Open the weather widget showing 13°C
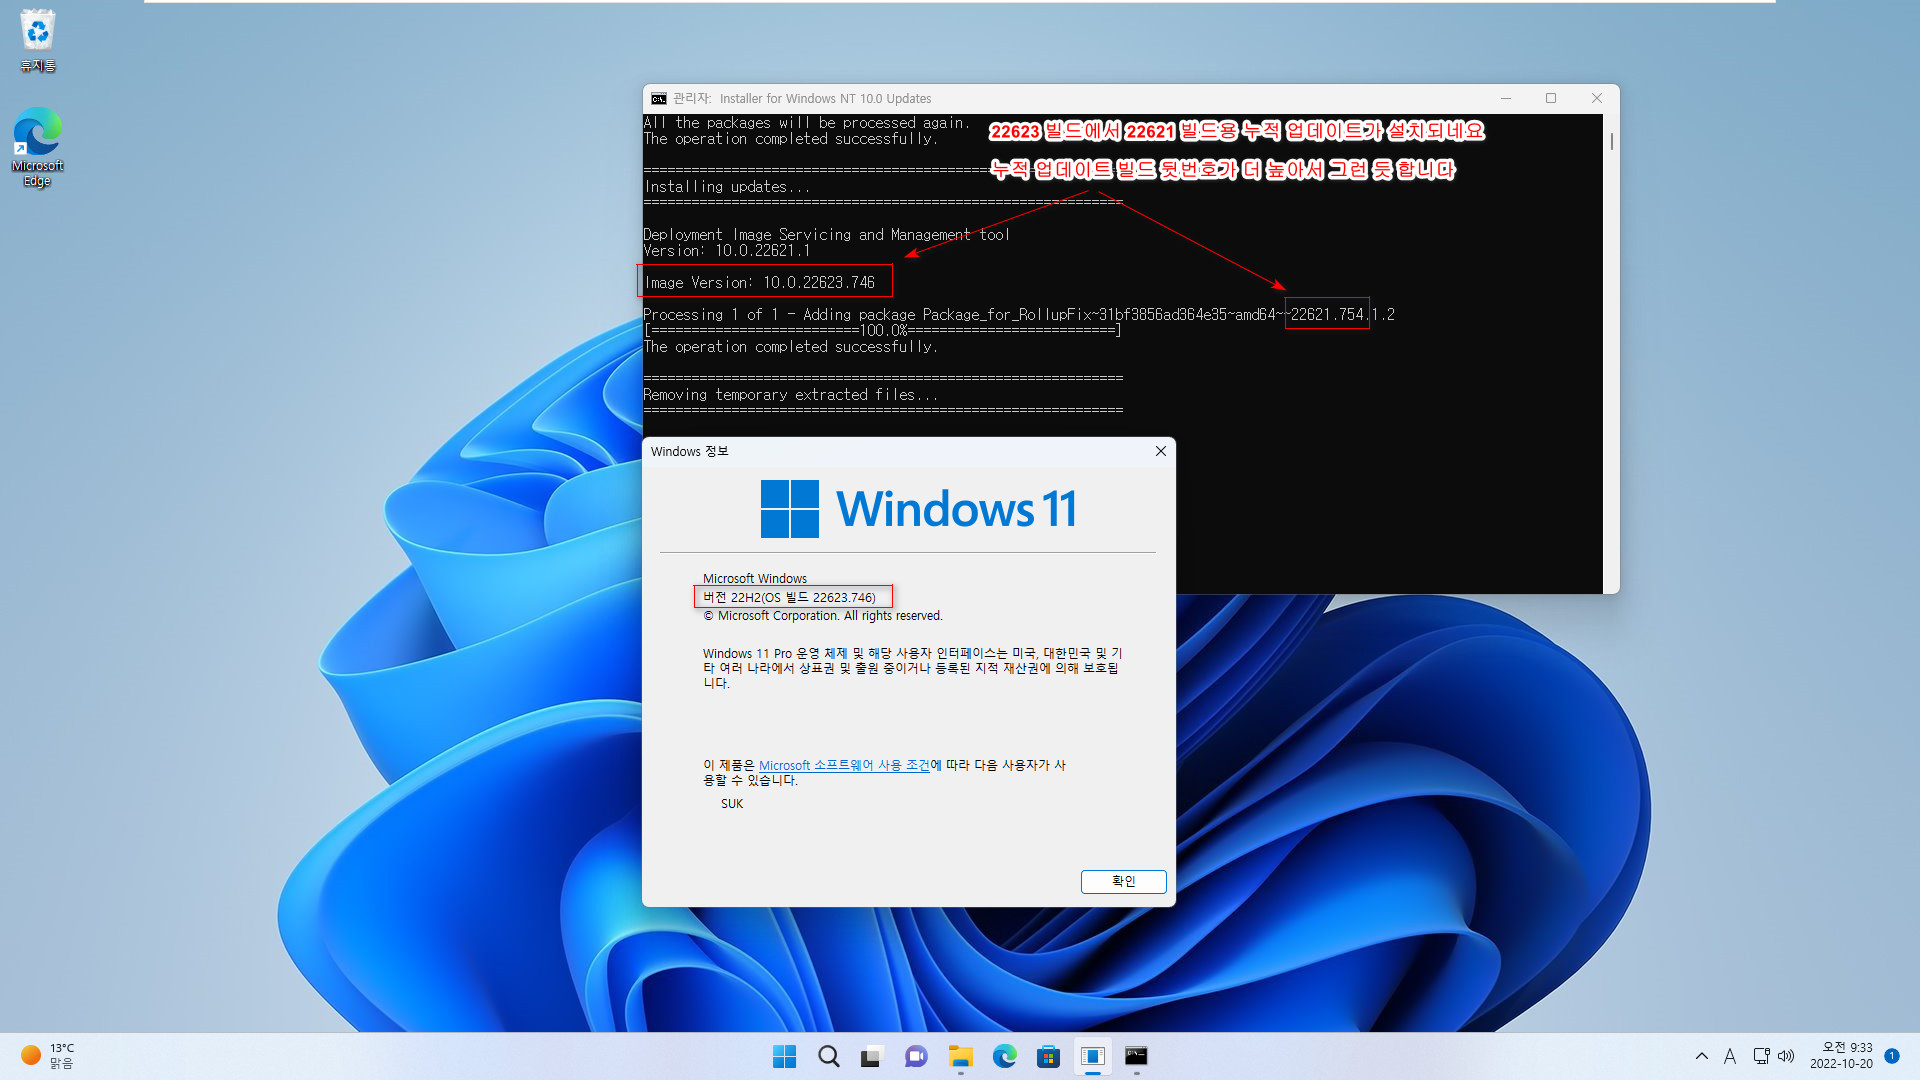The height and width of the screenshot is (1080, 1920). pyautogui.click(x=48, y=1056)
